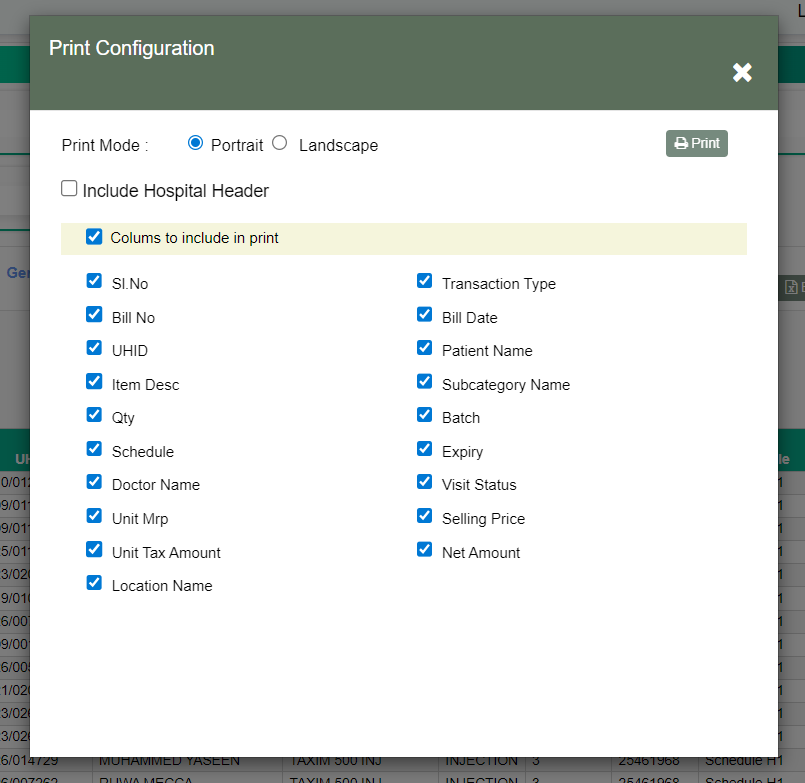Uncheck the Transaction Type column
Screen dimensions: 805x783
(x=425, y=280)
